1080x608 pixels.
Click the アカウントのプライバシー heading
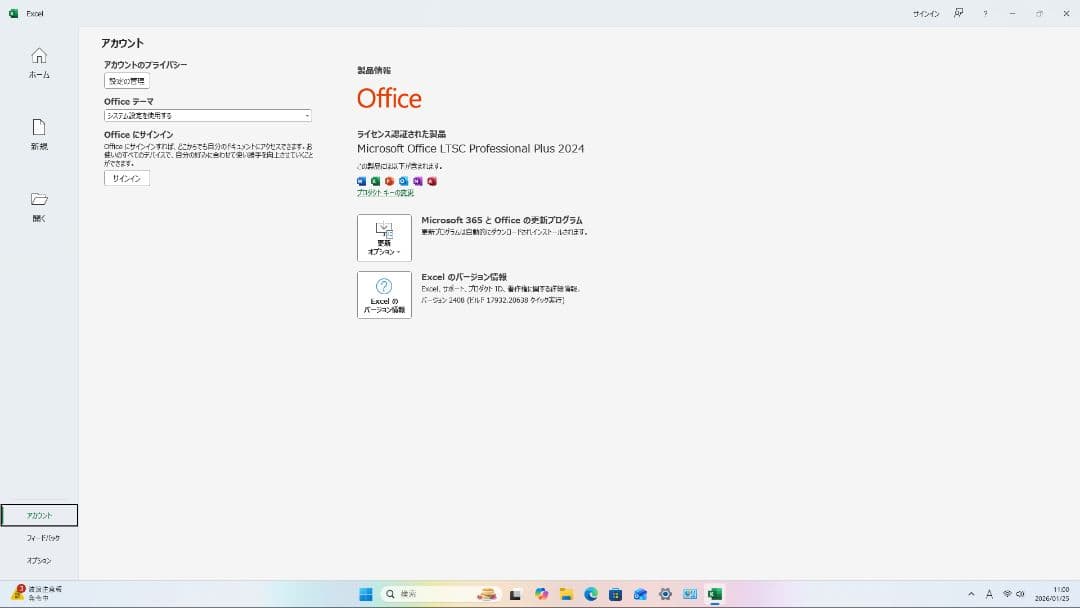[x=145, y=65]
